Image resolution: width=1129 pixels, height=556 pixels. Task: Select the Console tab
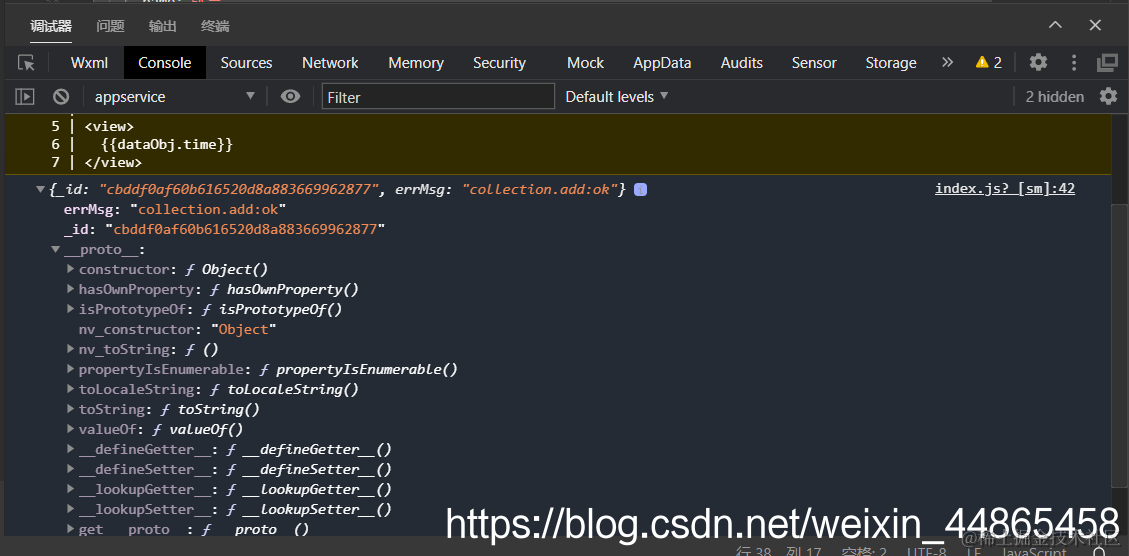coord(165,63)
